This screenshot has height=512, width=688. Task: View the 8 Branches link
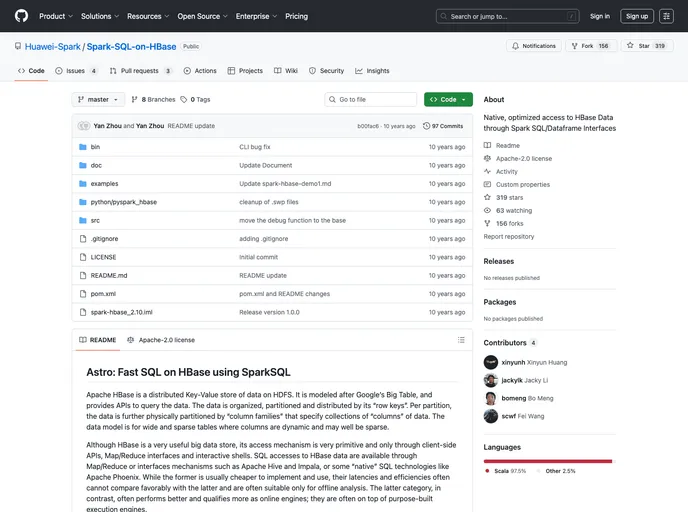[153, 100]
